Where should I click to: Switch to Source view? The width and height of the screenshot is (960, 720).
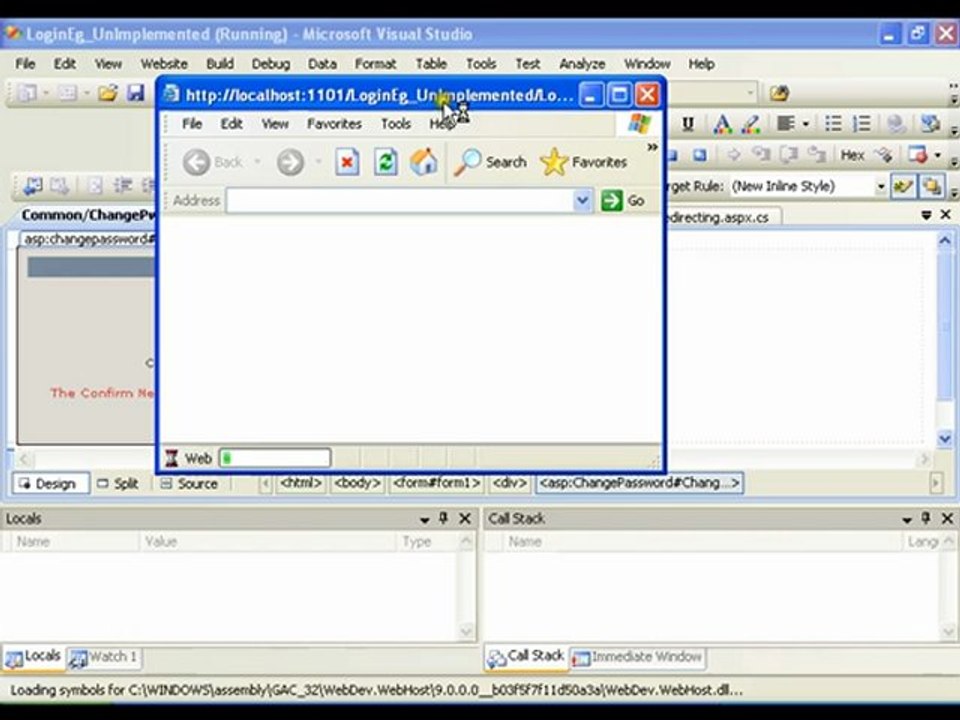pos(189,483)
